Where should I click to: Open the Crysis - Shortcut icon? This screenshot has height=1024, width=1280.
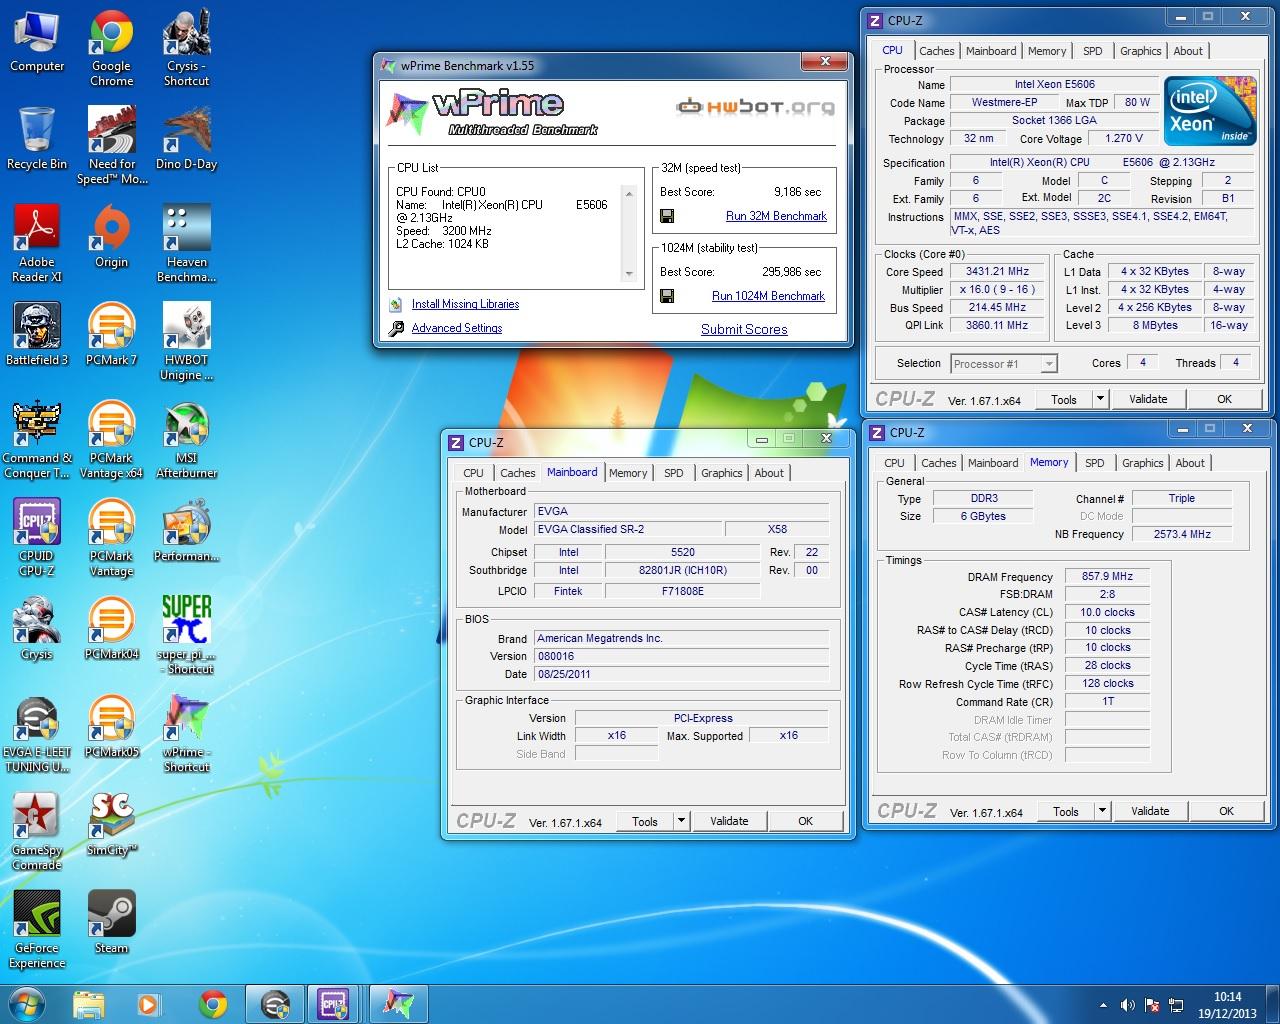[x=187, y=48]
